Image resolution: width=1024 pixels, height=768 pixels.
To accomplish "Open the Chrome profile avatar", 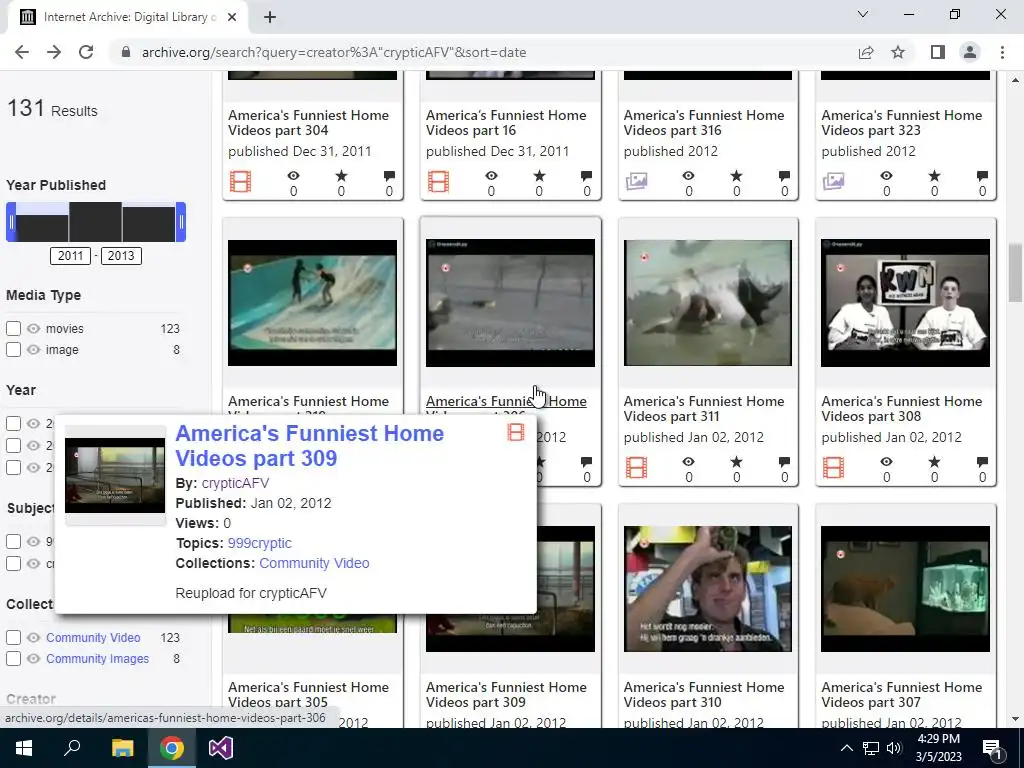I will (970, 52).
